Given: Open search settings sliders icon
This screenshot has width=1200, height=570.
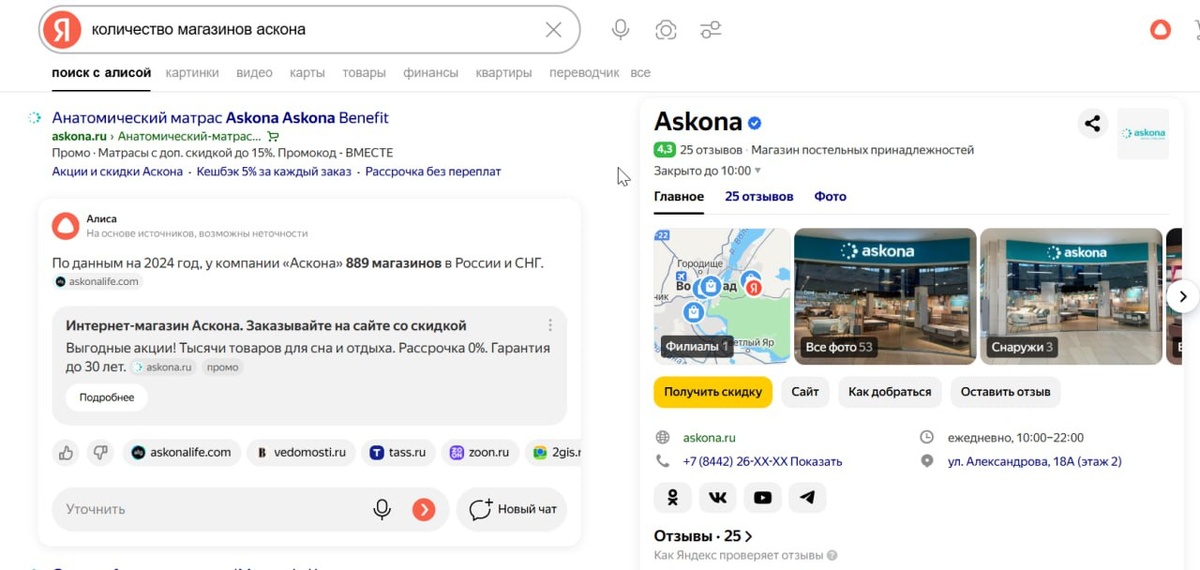Looking at the screenshot, I should click(x=711, y=30).
